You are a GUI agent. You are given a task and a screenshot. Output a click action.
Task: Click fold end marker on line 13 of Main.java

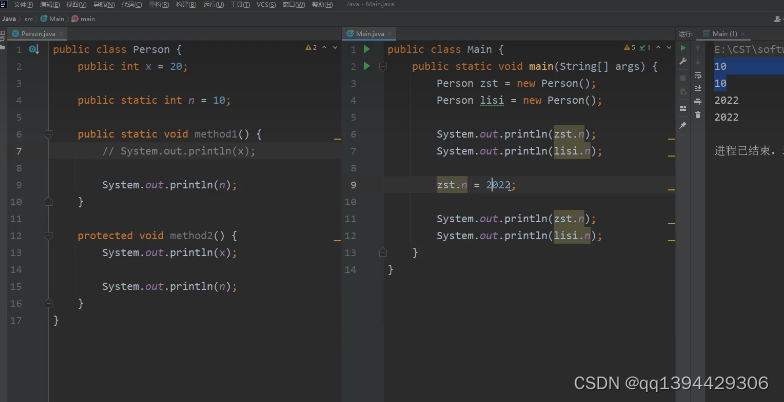(382, 252)
